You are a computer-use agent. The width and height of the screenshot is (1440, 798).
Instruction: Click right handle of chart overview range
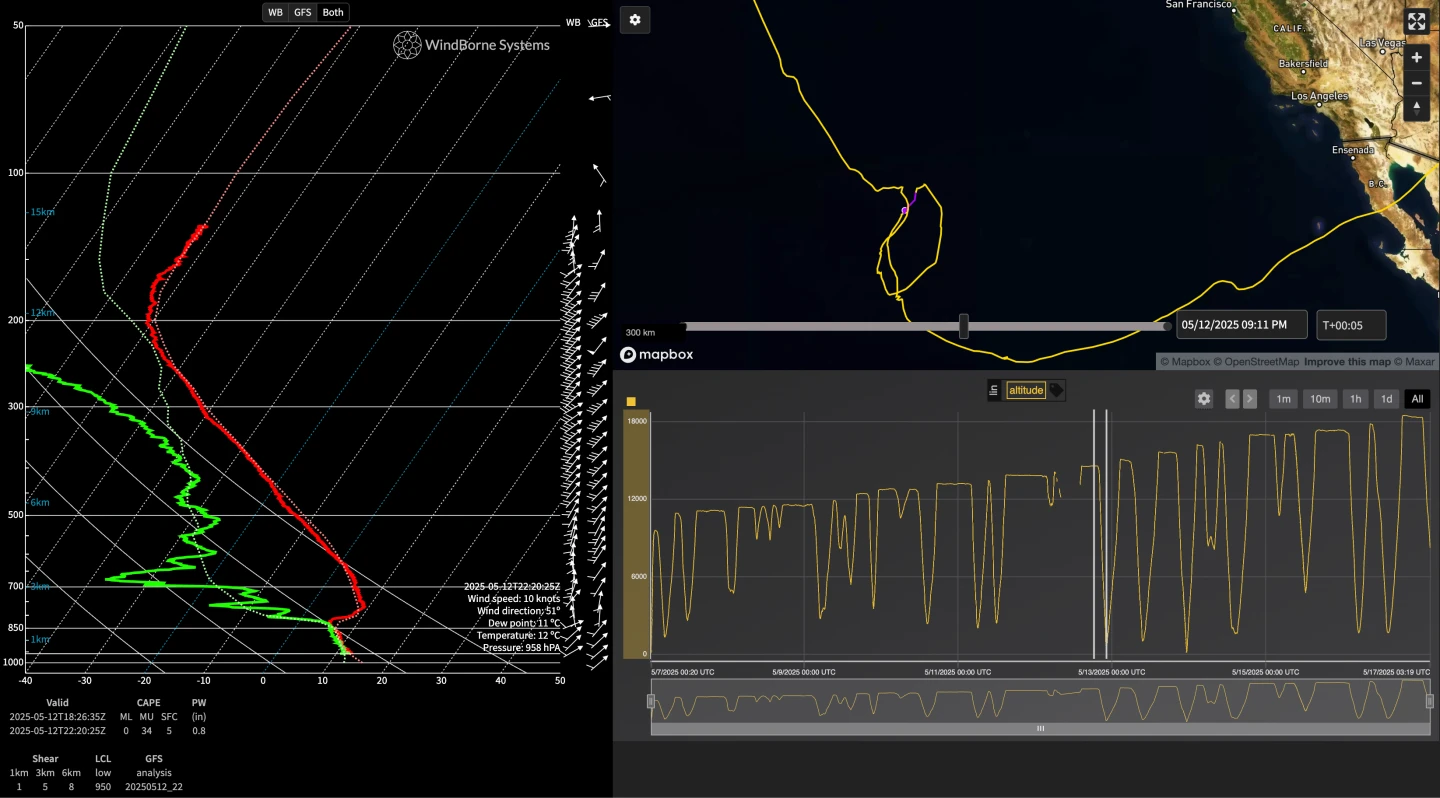pos(1430,701)
